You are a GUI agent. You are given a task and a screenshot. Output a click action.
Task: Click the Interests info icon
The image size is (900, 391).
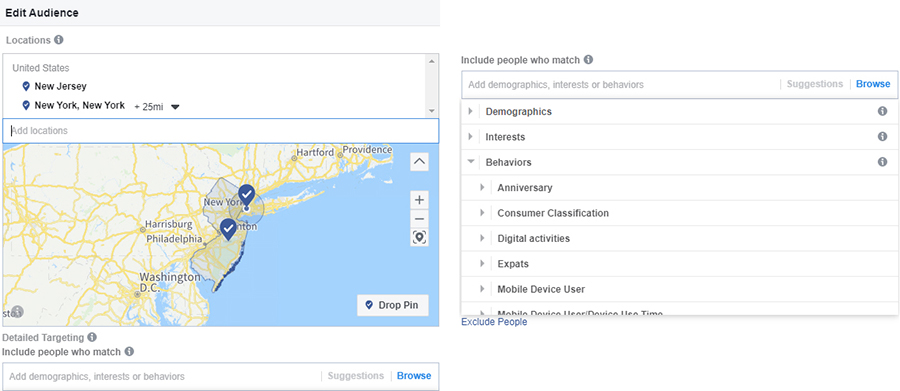(x=883, y=137)
